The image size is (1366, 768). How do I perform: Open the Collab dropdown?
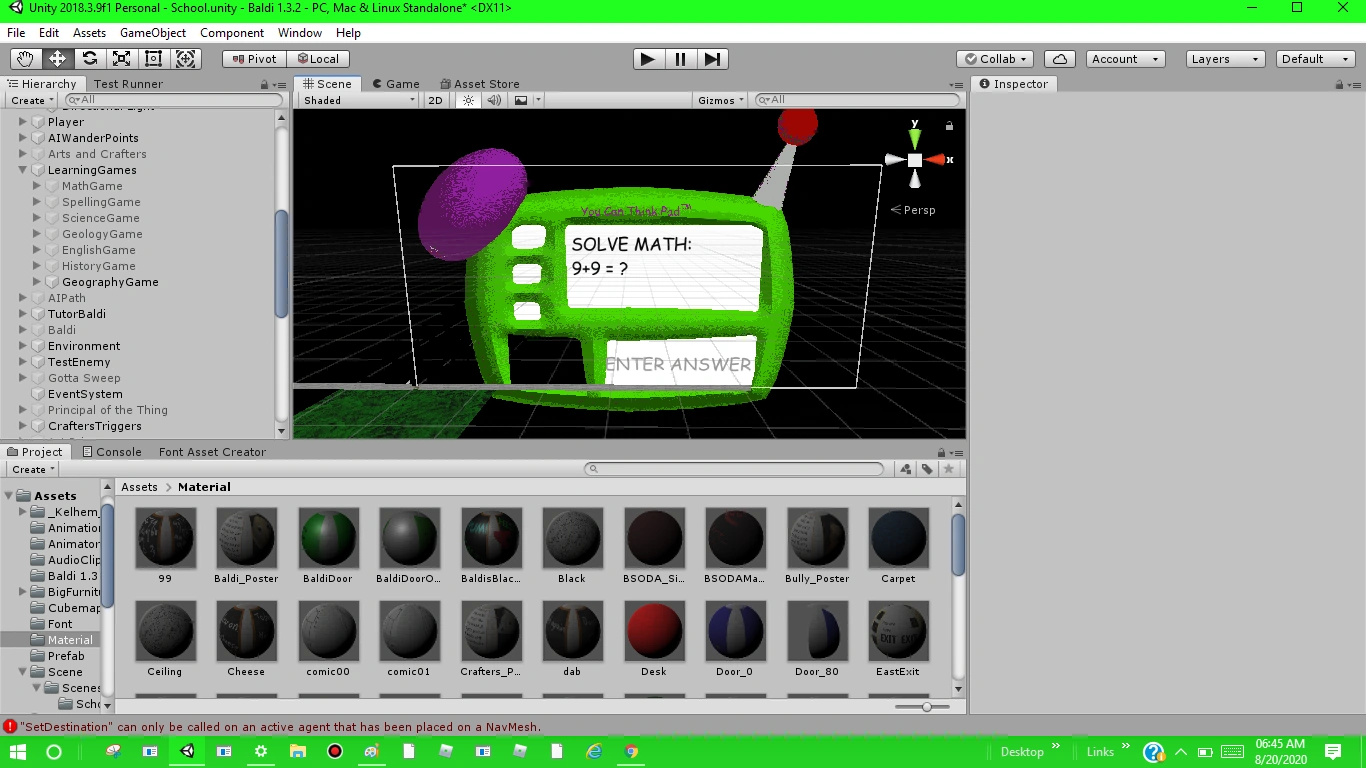(x=997, y=59)
